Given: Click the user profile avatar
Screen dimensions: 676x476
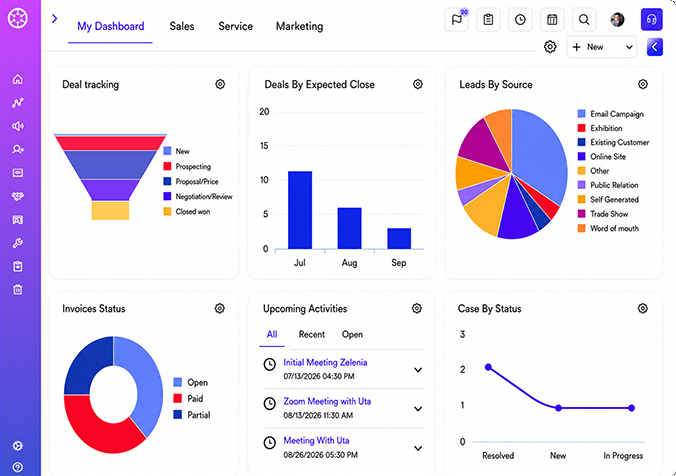Looking at the screenshot, I should [x=617, y=19].
